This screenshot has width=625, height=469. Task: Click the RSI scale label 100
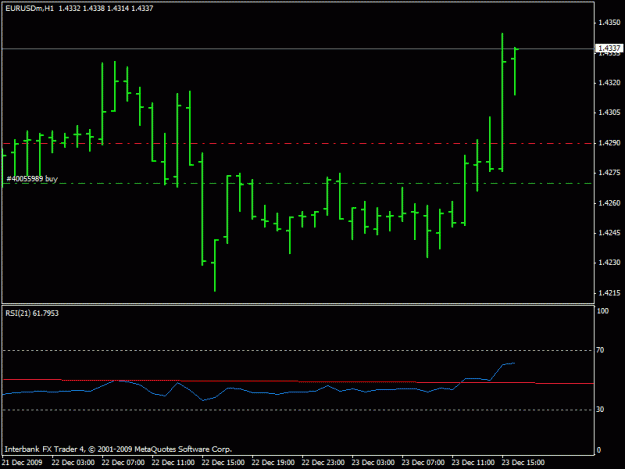pos(603,311)
